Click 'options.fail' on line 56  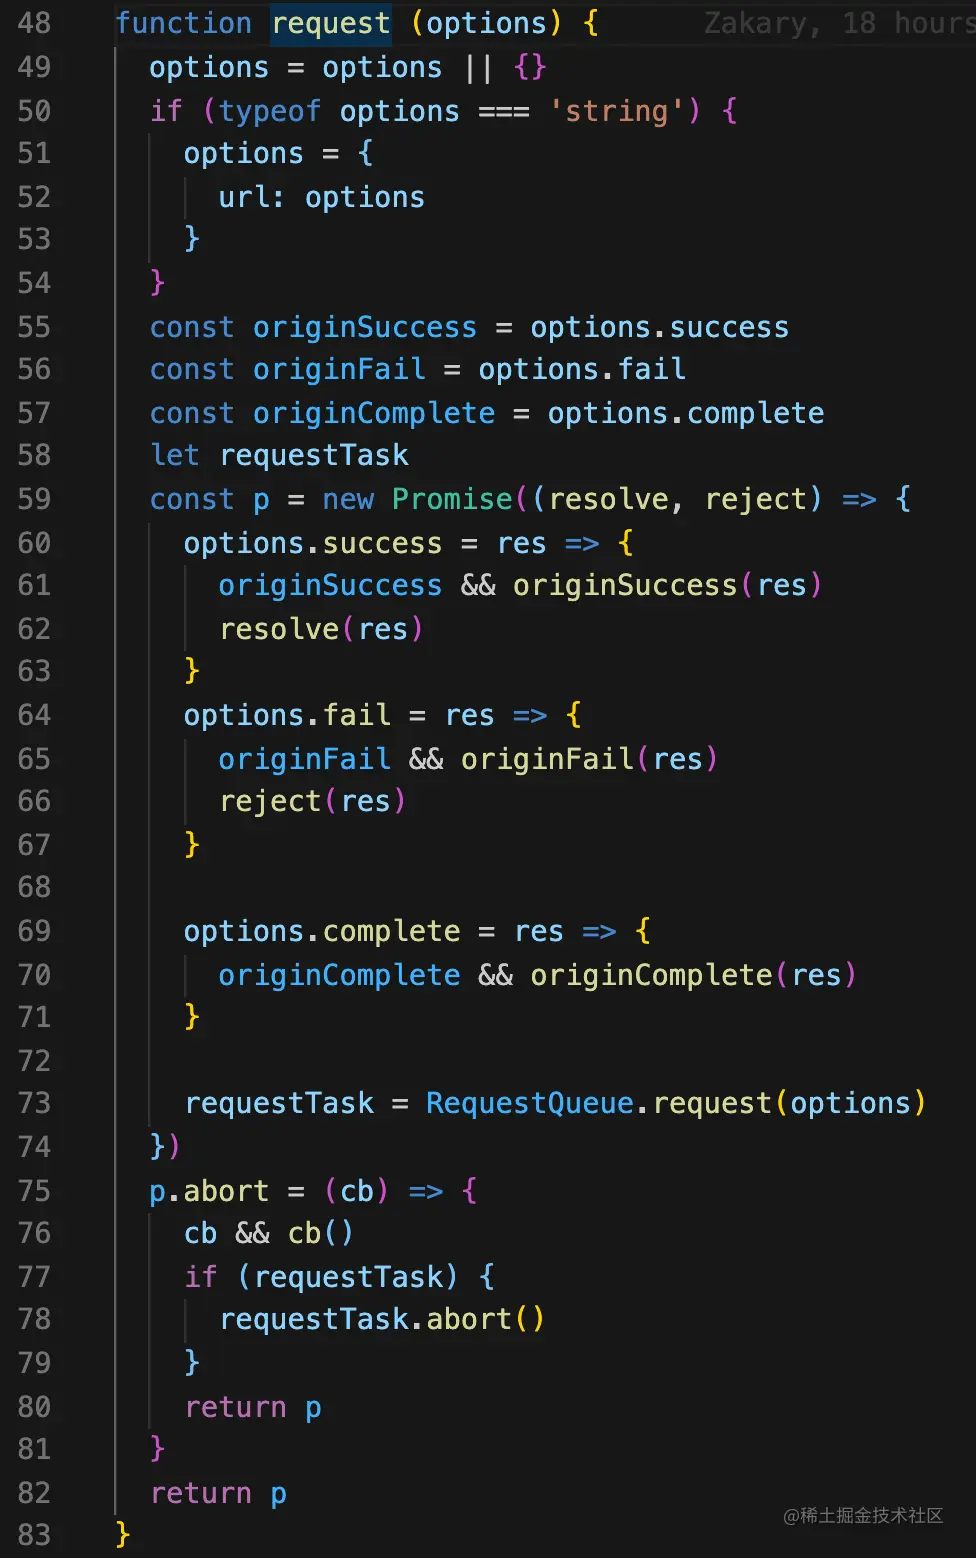(x=582, y=369)
